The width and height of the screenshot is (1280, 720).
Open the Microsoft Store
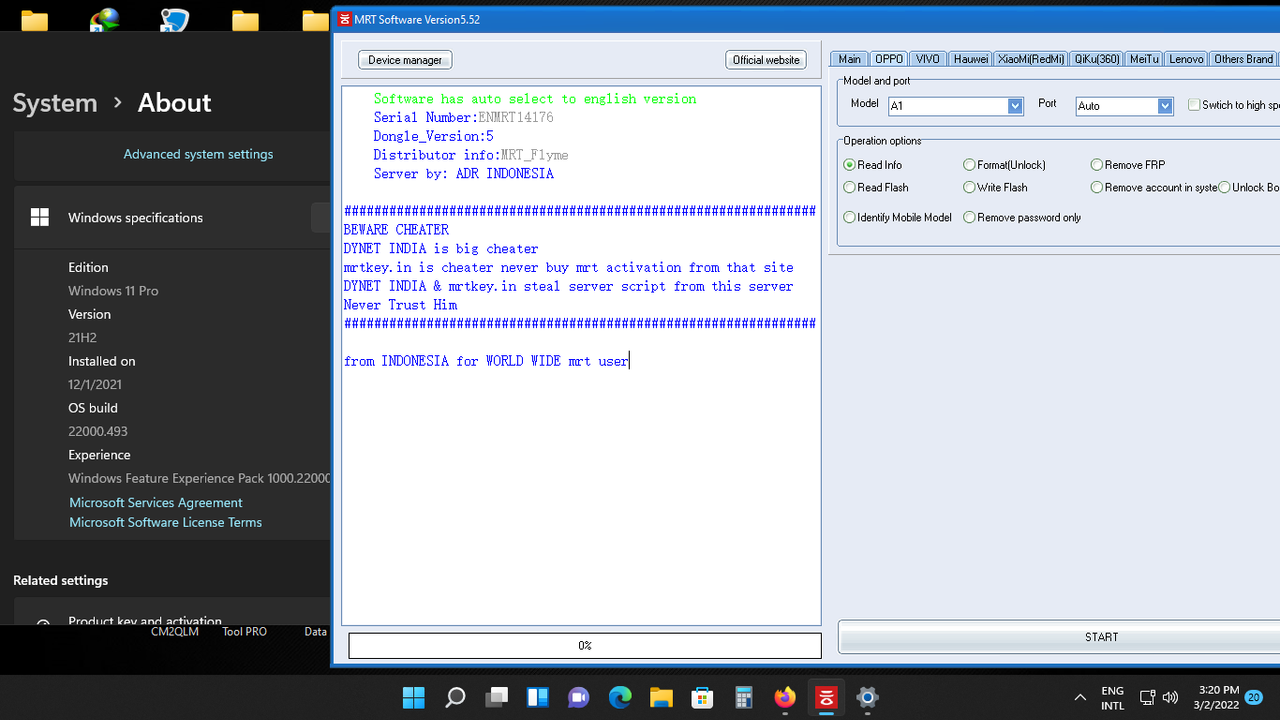coord(702,697)
